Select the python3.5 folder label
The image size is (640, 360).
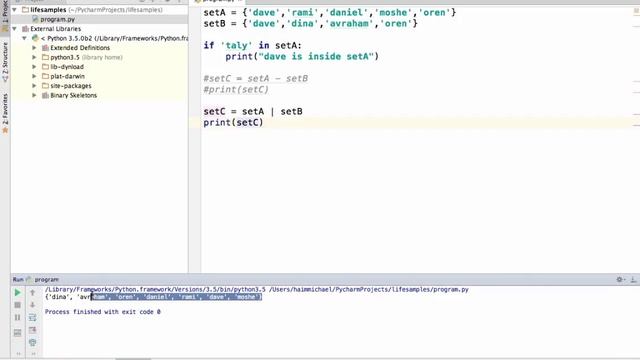click(65, 57)
